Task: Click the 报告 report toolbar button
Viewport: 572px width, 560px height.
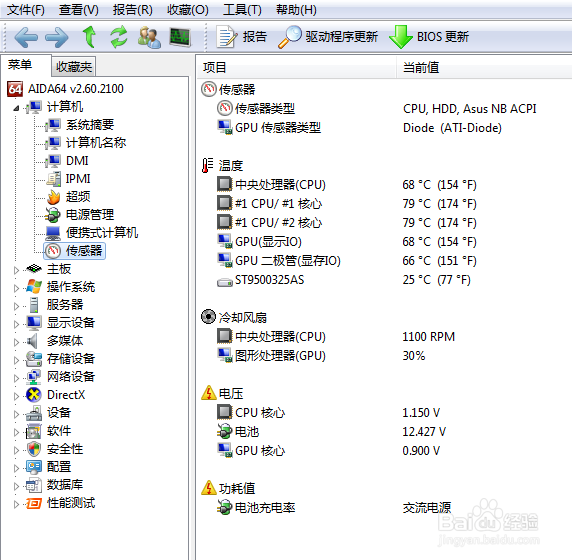Action: (x=242, y=37)
